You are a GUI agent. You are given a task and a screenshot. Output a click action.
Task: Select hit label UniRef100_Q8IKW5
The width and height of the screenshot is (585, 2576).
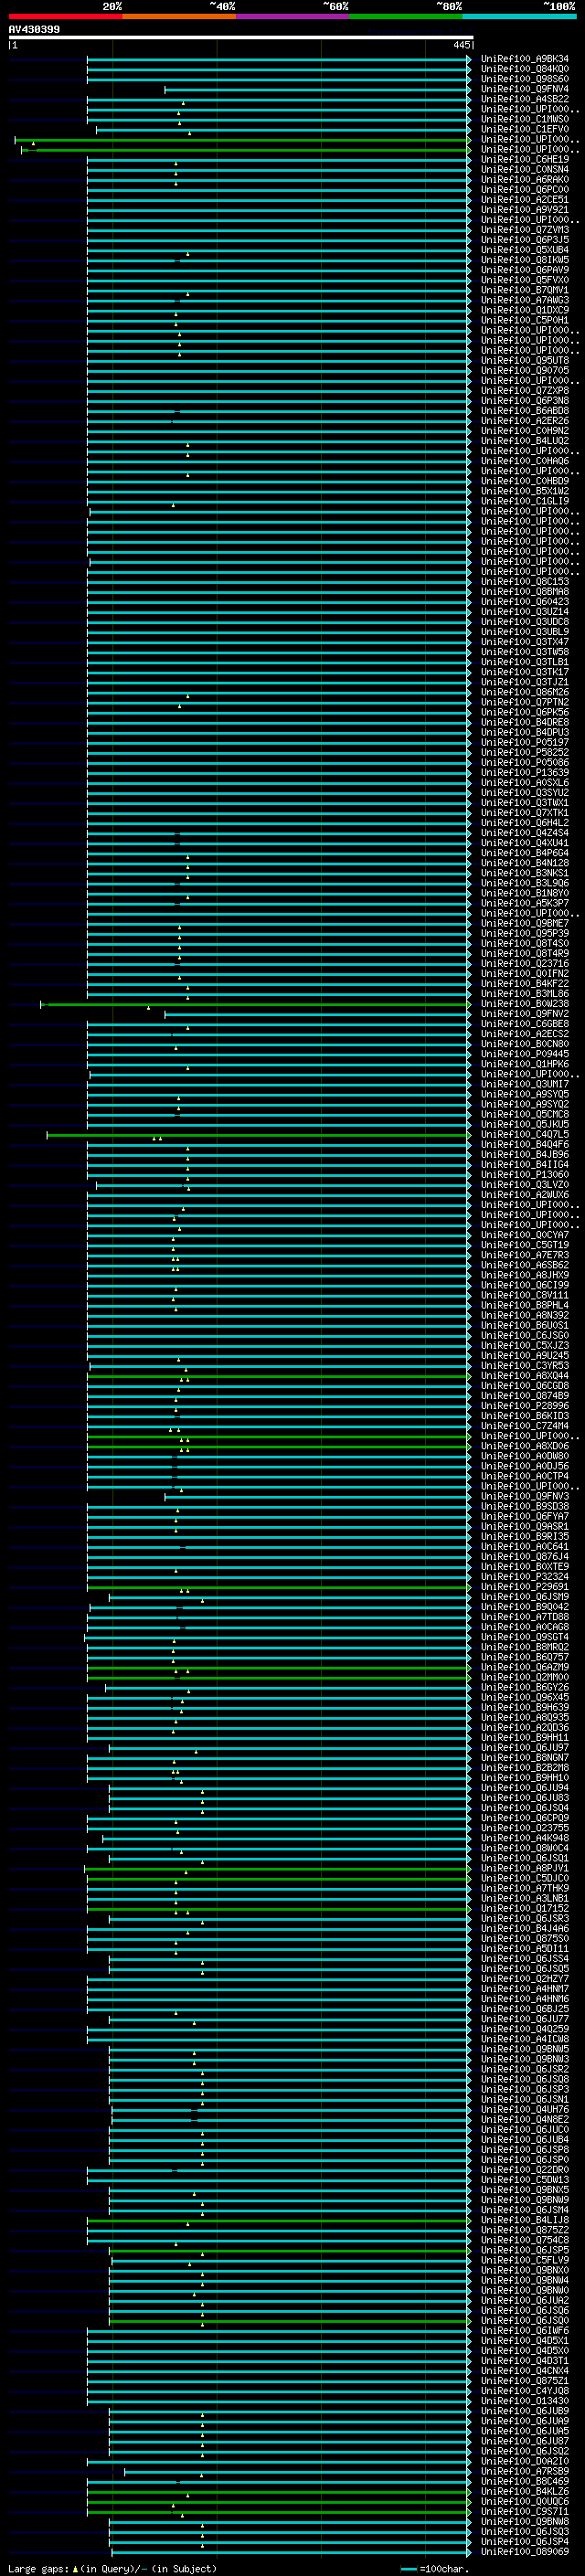(x=524, y=260)
